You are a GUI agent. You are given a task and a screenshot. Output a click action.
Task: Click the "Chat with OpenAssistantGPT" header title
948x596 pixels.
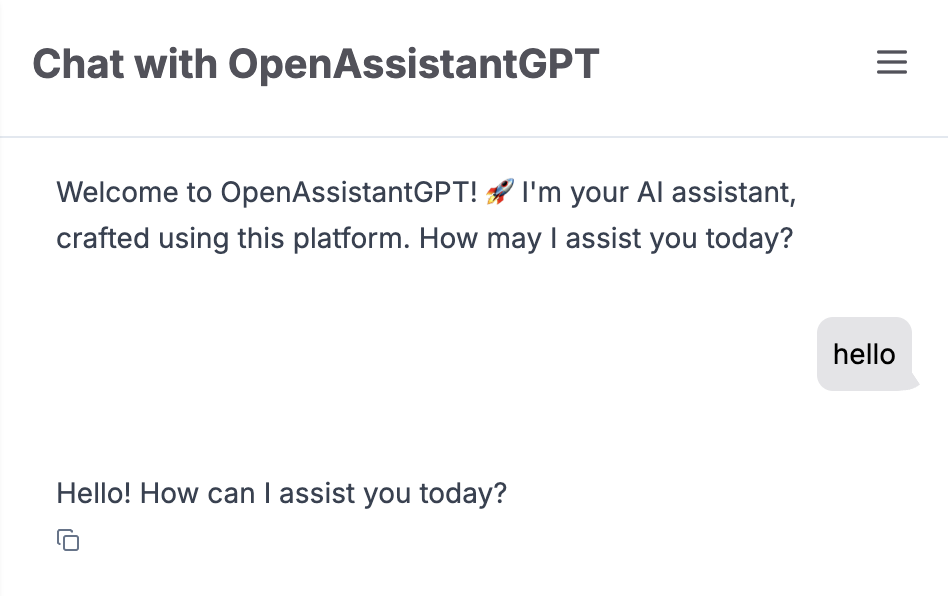316,64
